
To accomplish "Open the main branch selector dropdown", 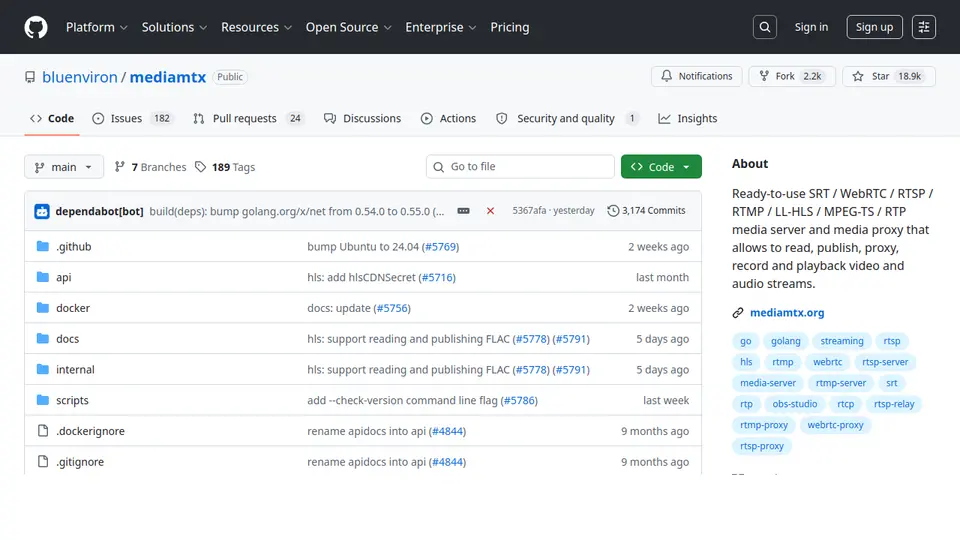I will point(64,167).
